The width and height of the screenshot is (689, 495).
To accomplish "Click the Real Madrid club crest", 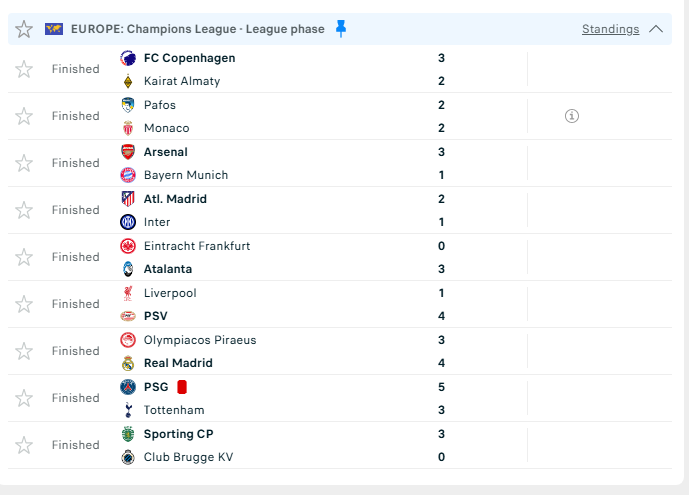I will pyautogui.click(x=127, y=363).
